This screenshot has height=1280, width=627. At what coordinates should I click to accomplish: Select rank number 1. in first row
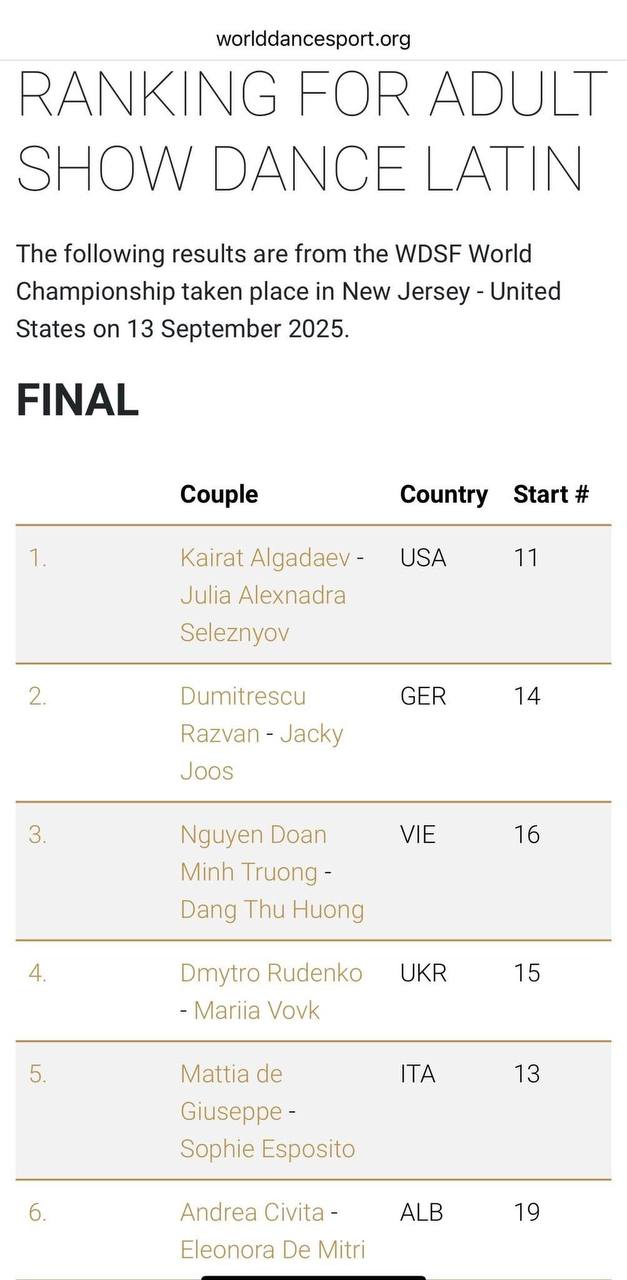click(x=37, y=558)
